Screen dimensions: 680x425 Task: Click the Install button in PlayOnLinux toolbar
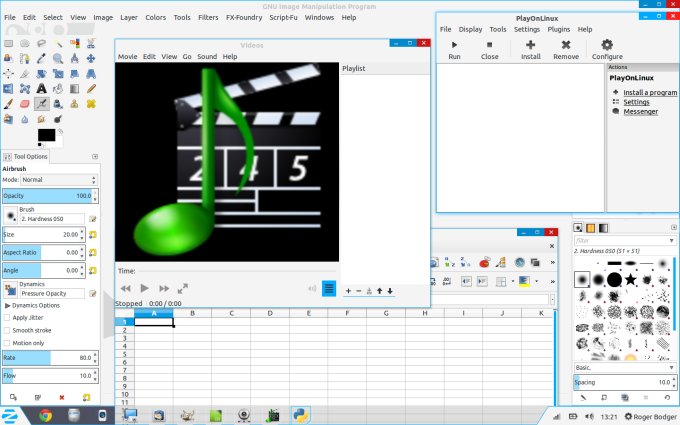[530, 49]
